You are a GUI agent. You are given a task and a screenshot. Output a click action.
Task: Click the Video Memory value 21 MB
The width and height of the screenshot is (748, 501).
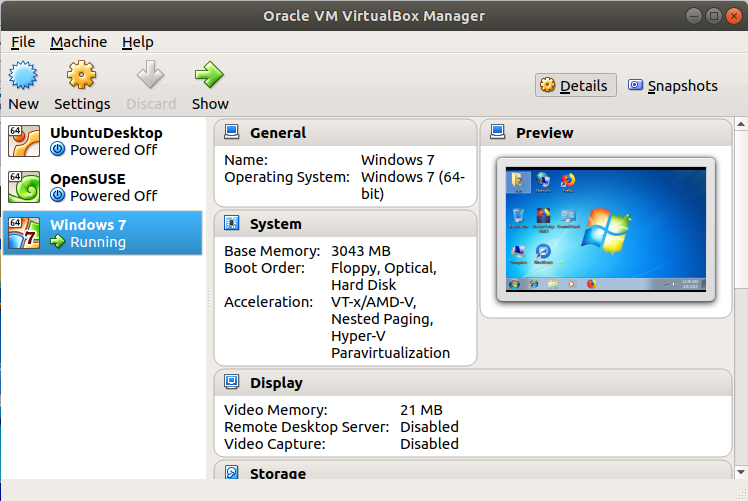(421, 410)
